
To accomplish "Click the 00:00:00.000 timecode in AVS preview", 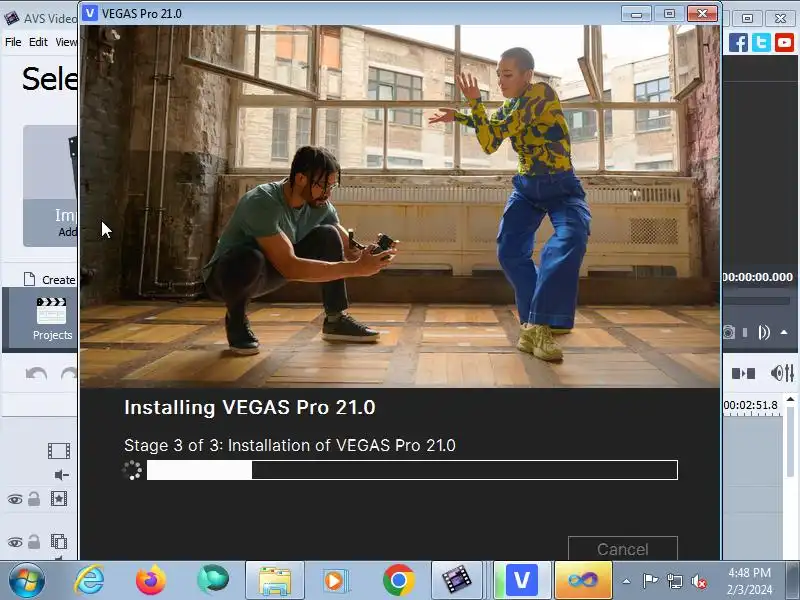I will tap(758, 277).
